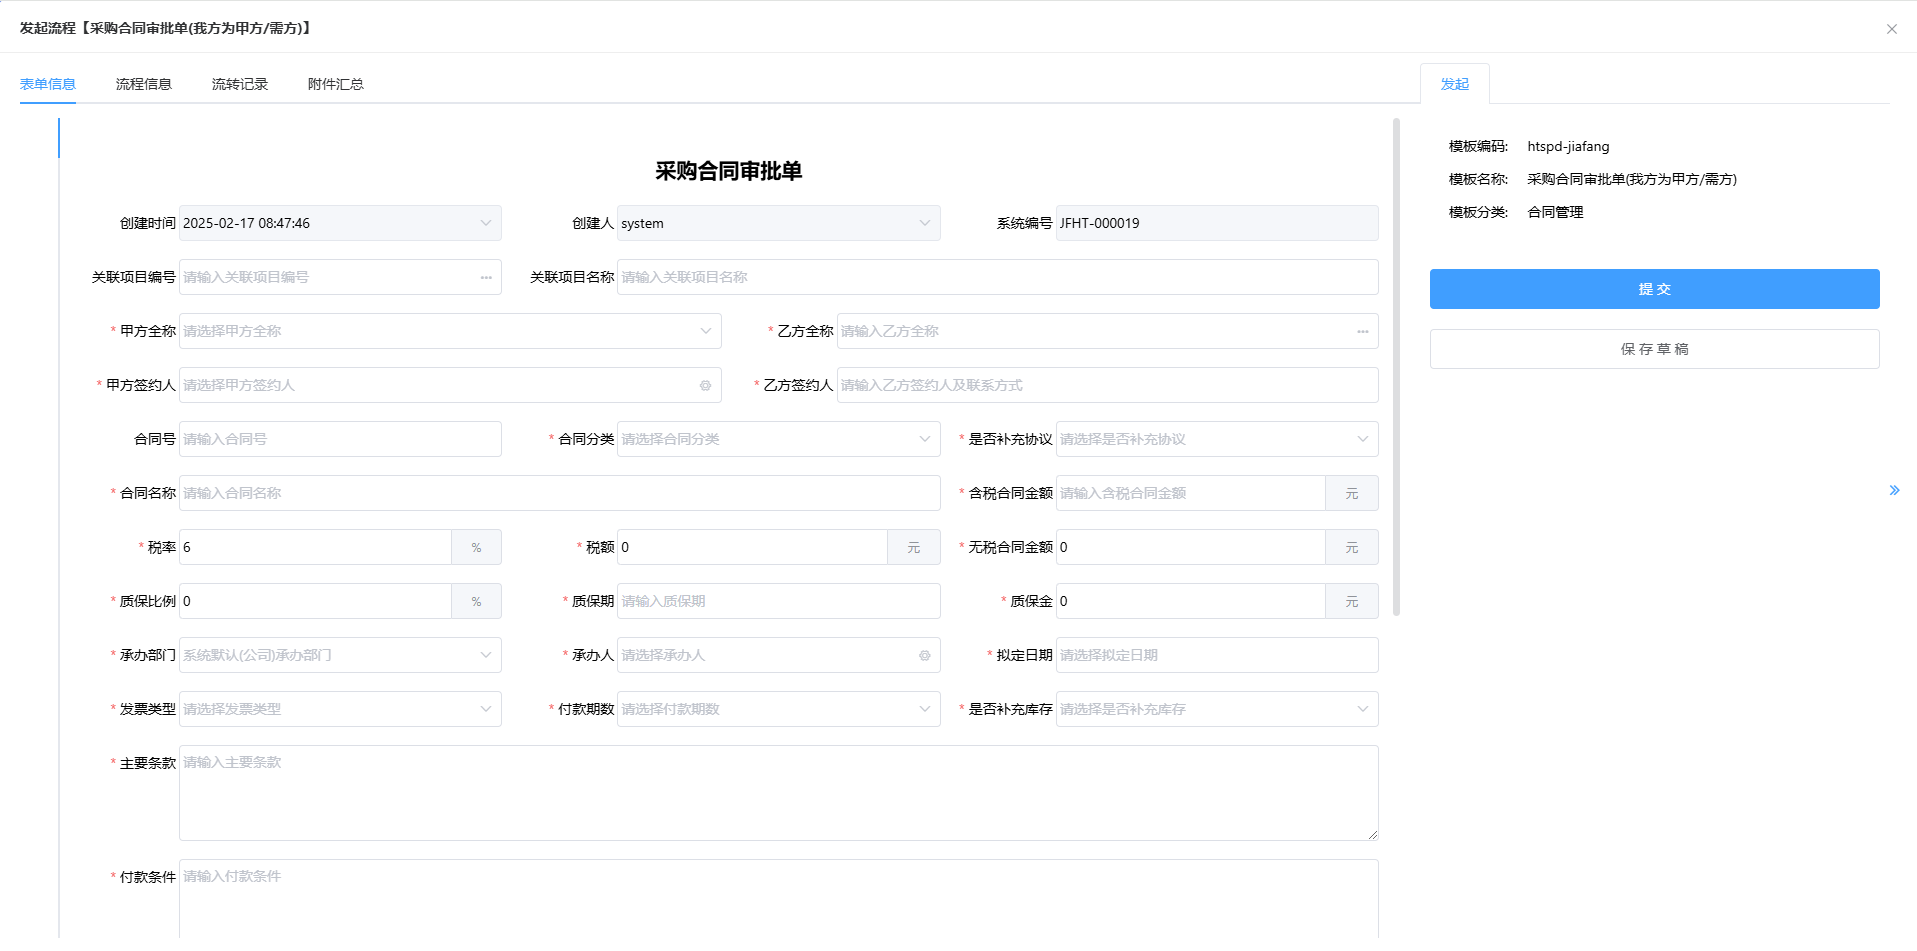
Task: Click the 乙方签约人 input field
Action: pos(1108,385)
